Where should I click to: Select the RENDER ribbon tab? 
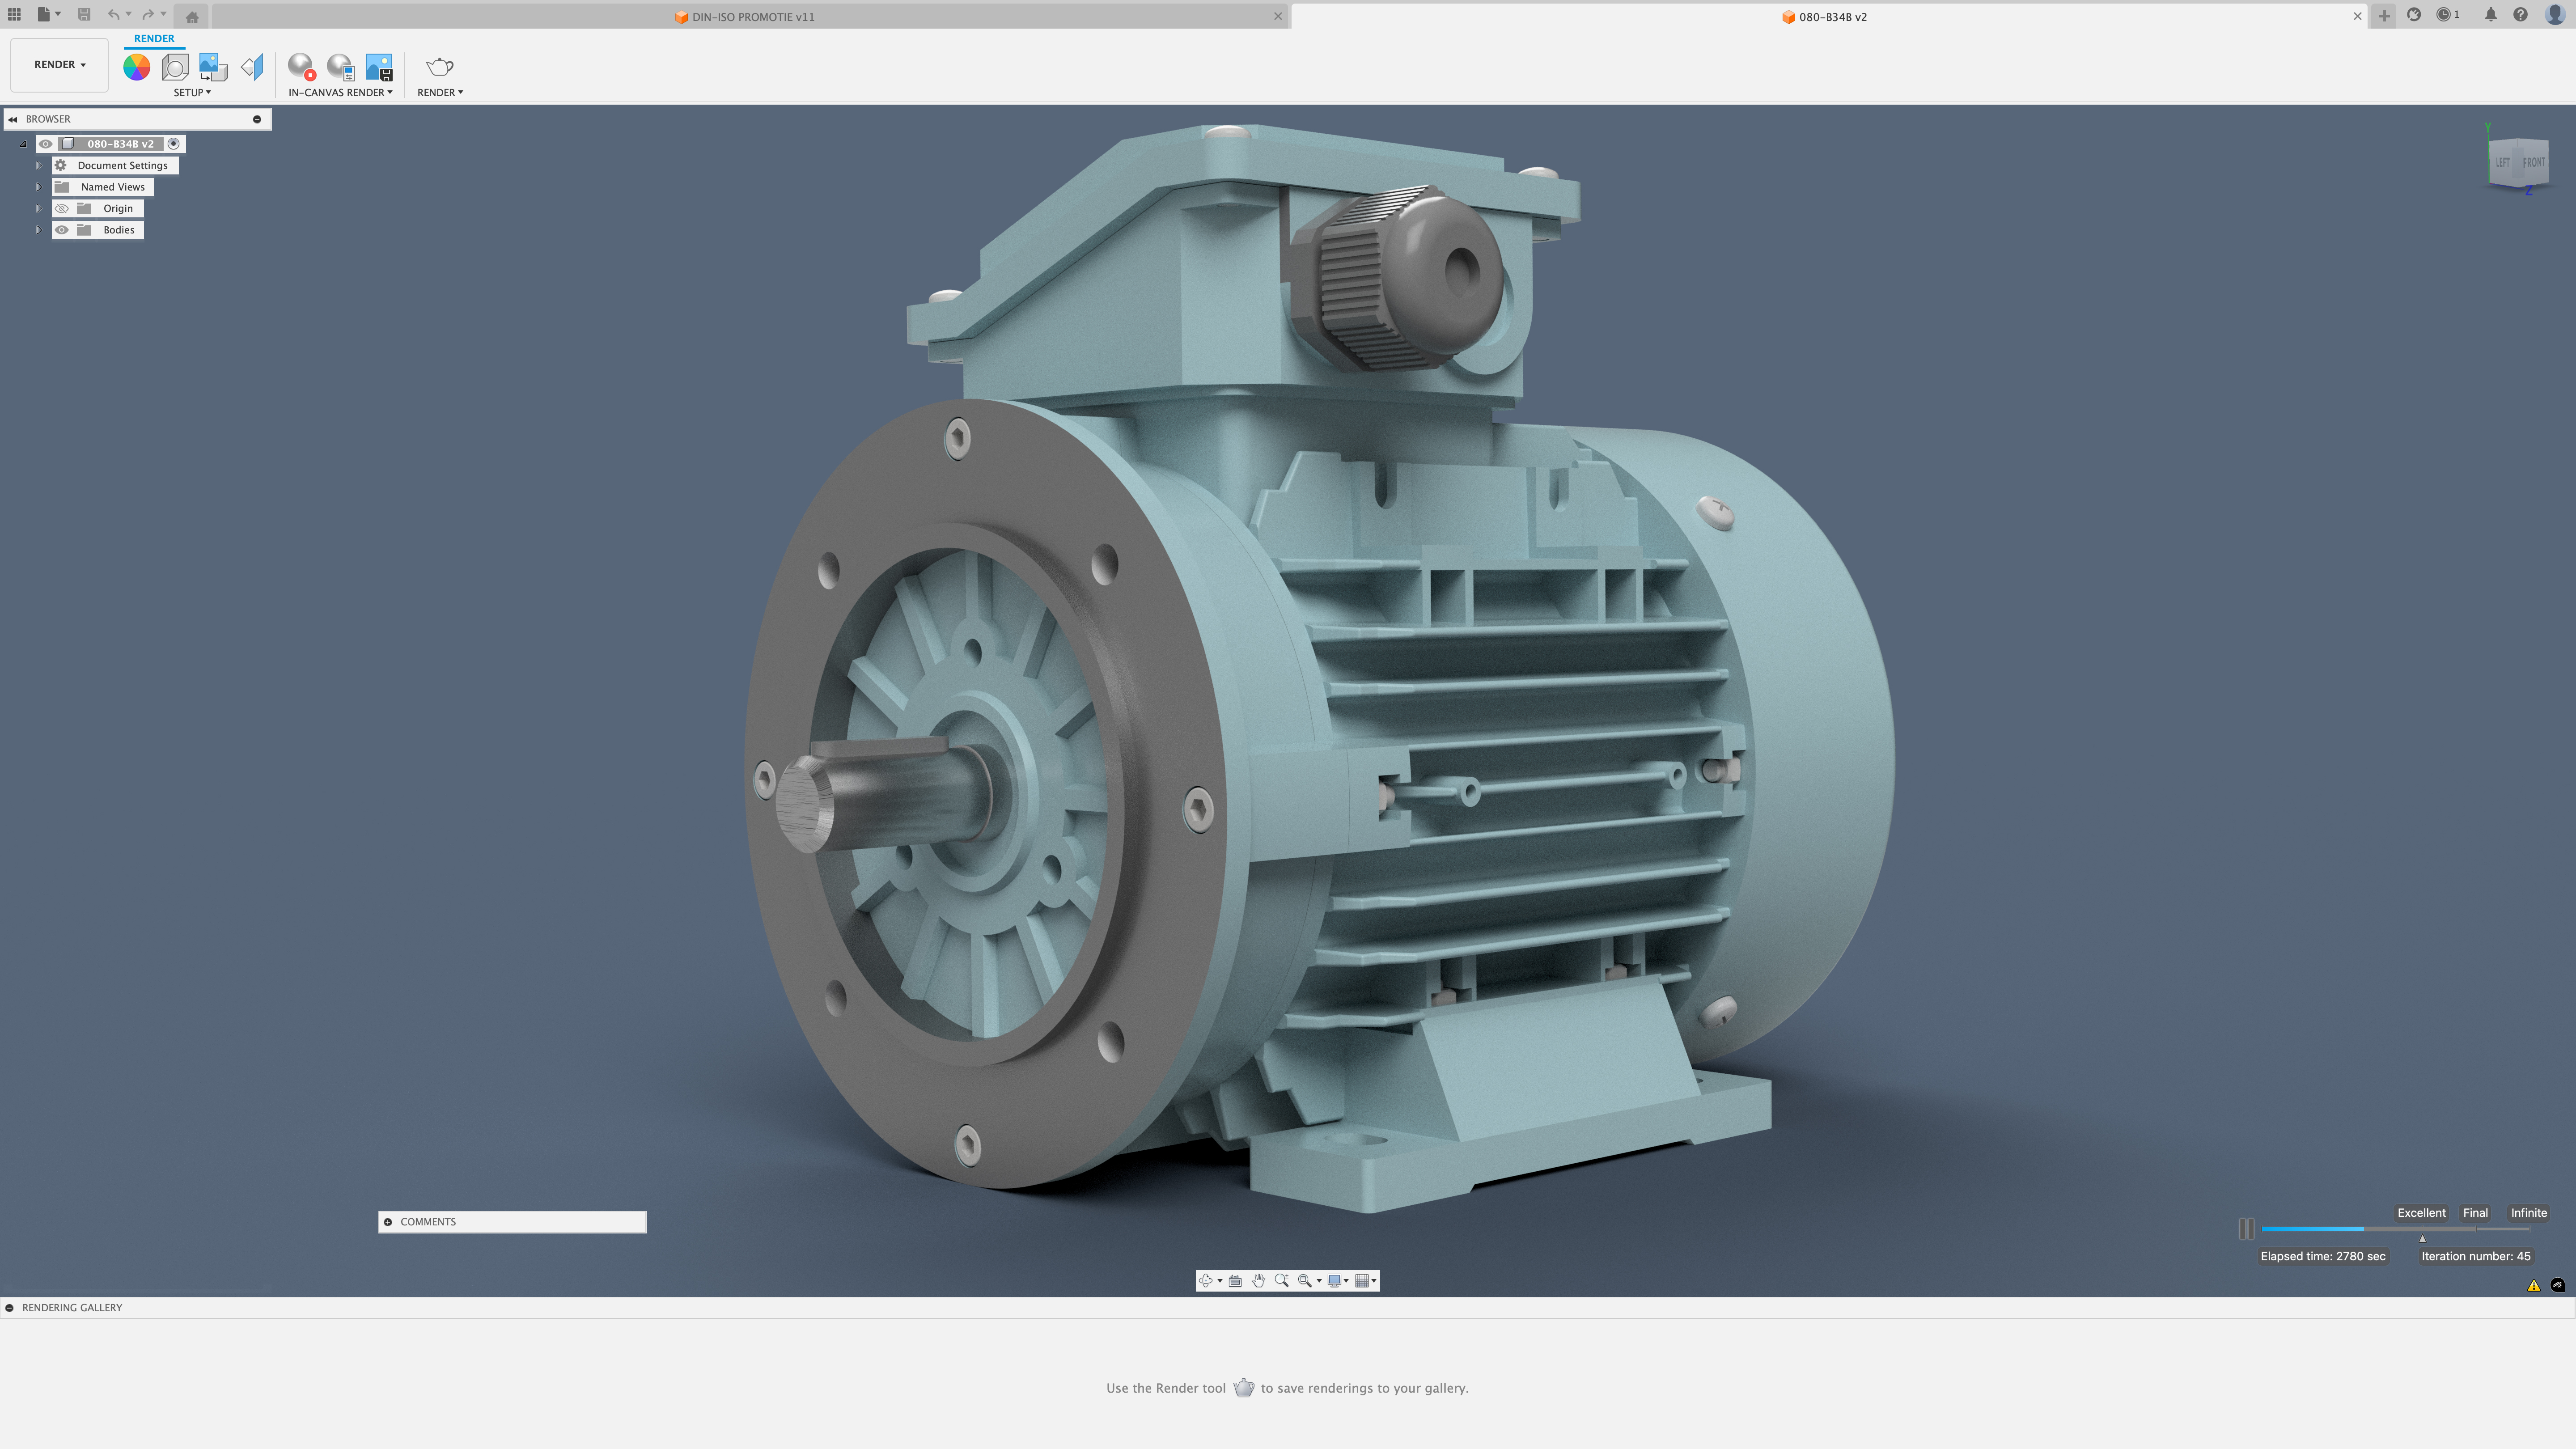(x=154, y=39)
